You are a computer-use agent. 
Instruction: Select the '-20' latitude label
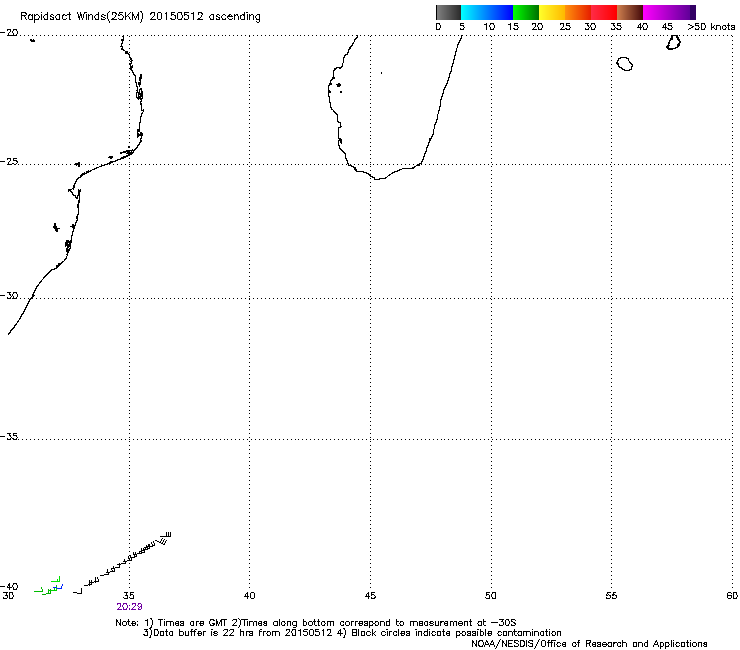coord(9,33)
